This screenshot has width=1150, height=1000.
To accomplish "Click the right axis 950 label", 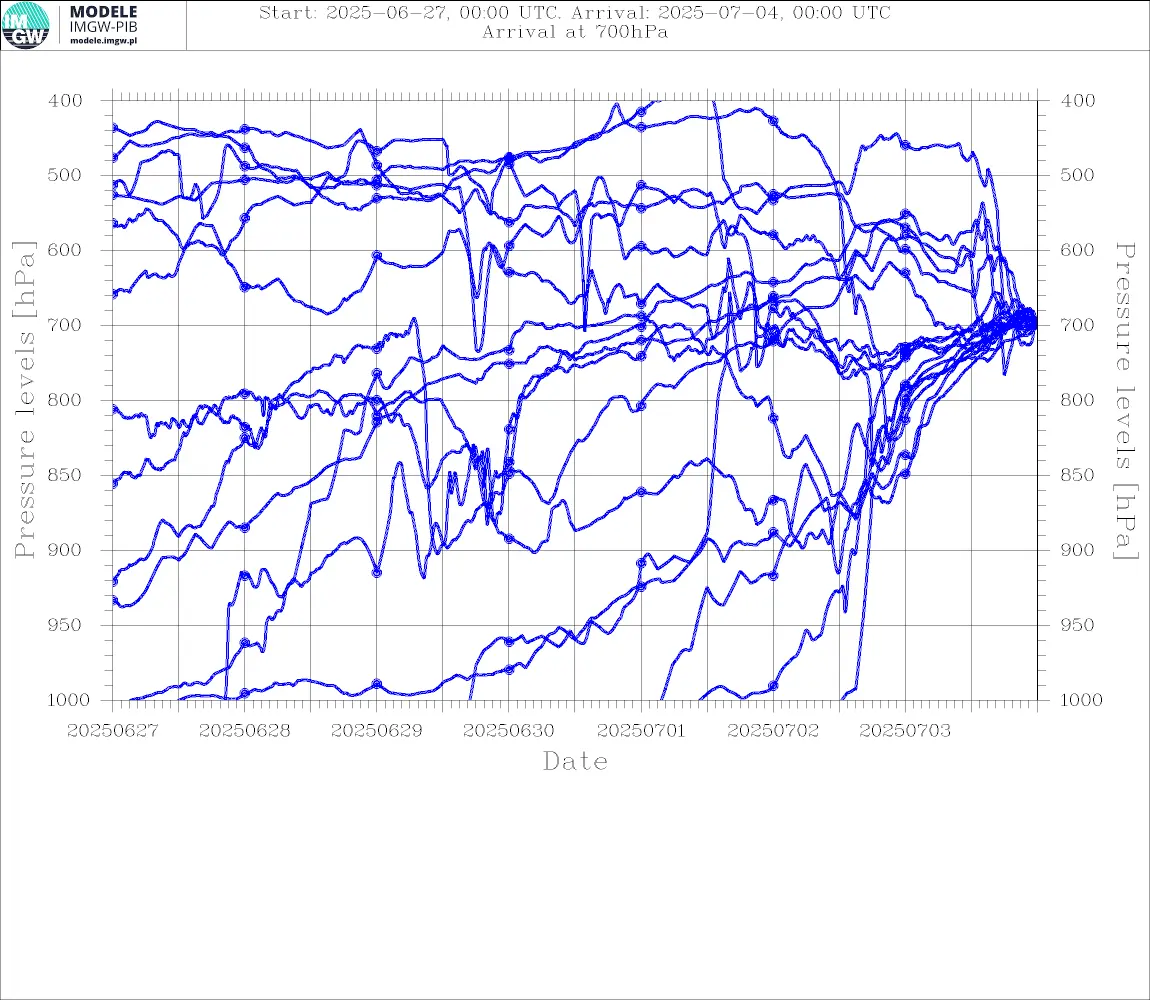I will pyautogui.click(x=1078, y=625).
